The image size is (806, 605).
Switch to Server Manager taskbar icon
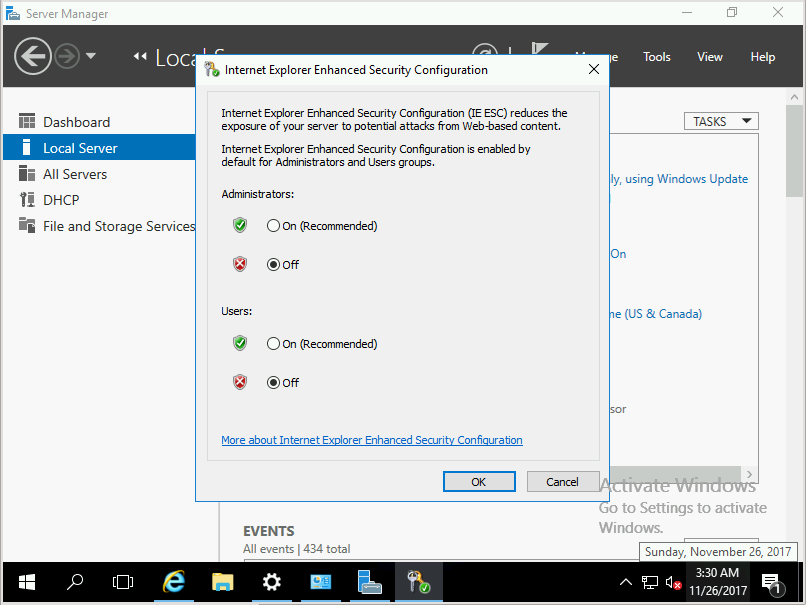(x=369, y=582)
